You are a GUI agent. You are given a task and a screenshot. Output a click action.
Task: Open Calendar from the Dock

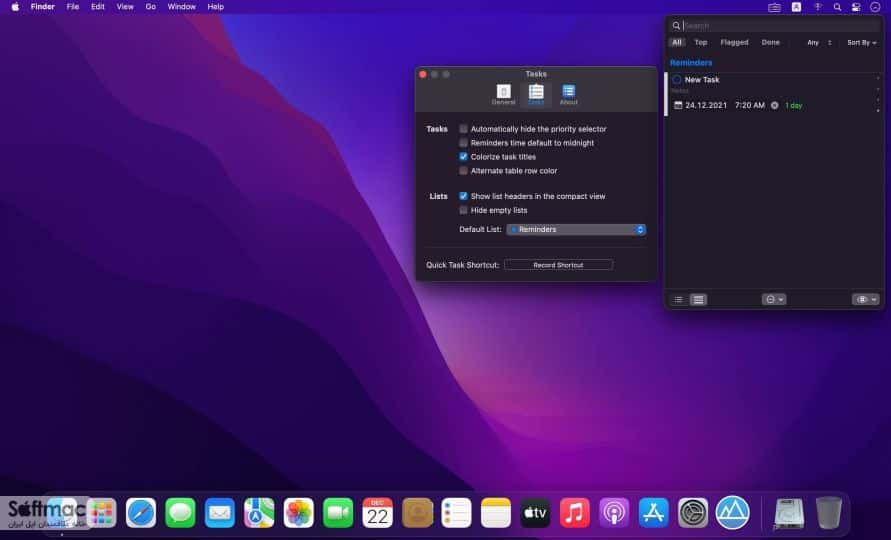pyautogui.click(x=377, y=513)
